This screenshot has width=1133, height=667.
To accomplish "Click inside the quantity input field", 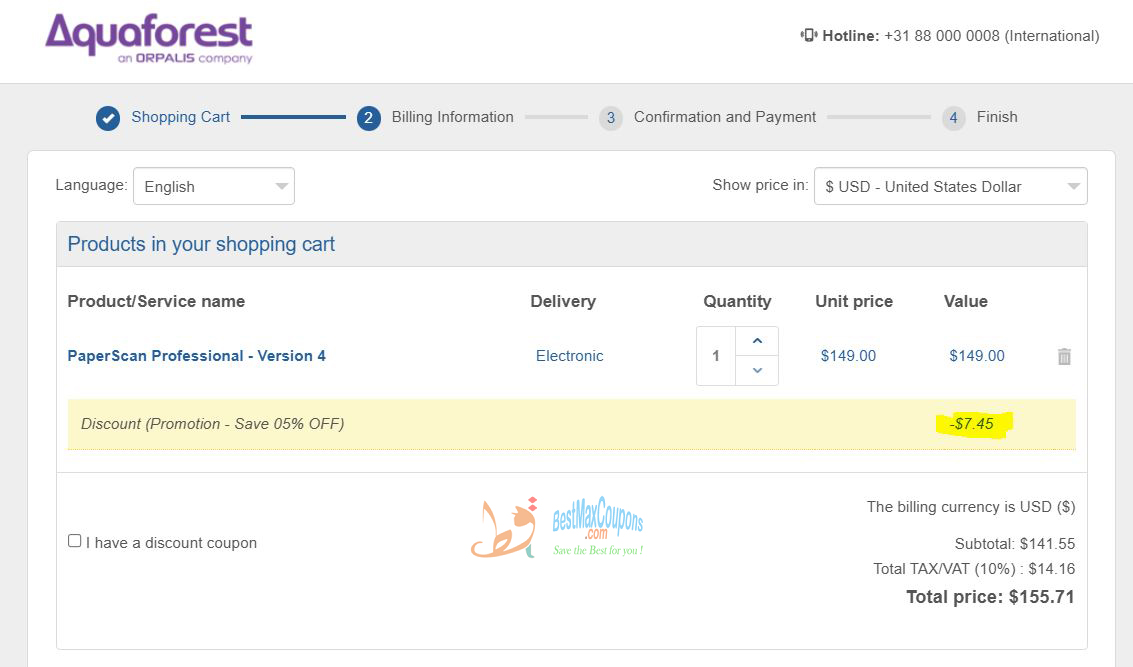I will coord(716,356).
